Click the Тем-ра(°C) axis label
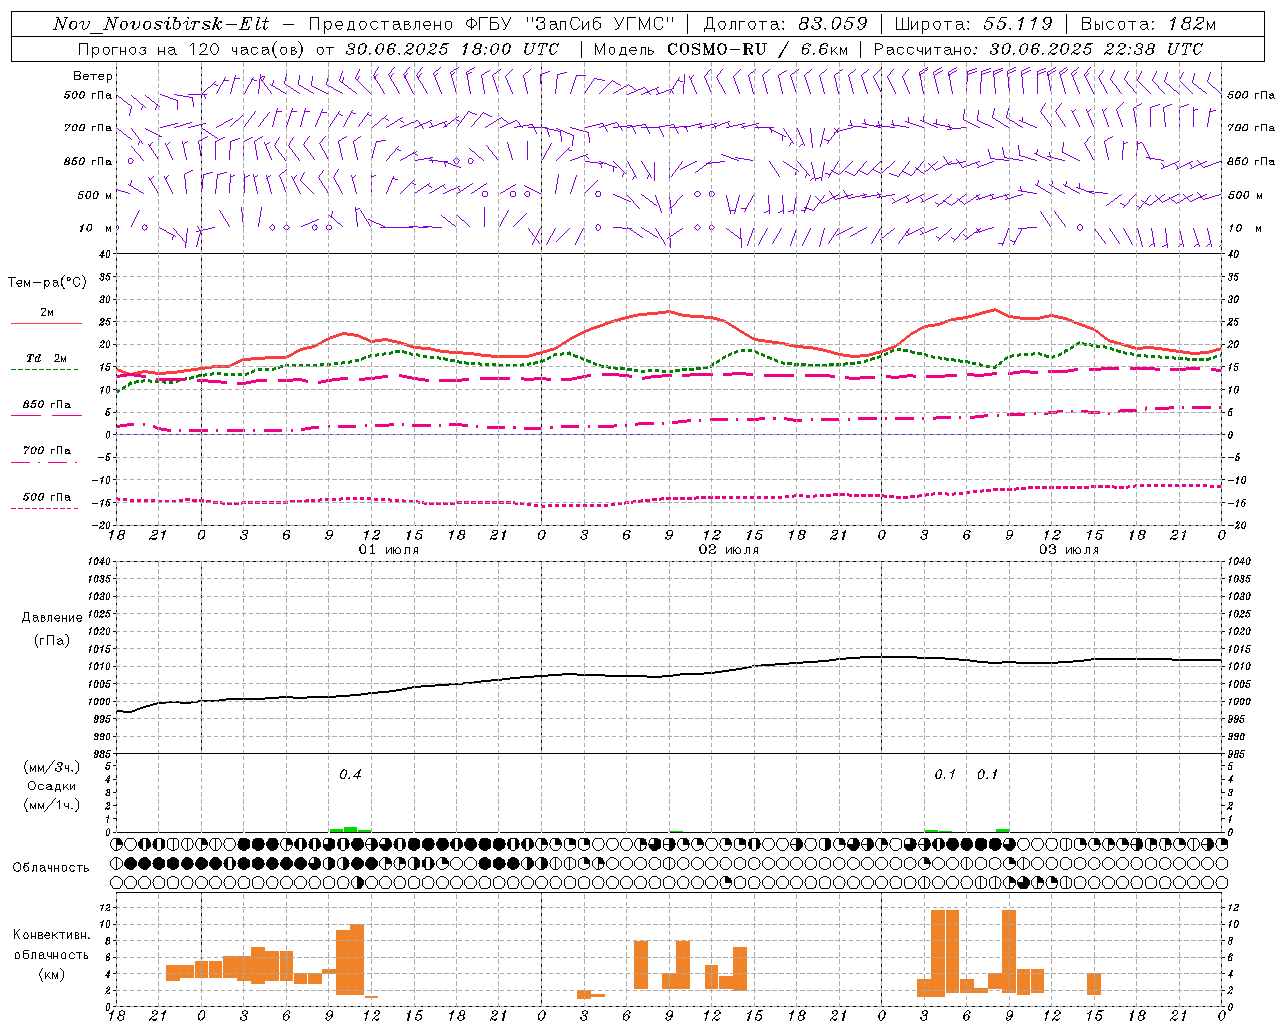This screenshot has height=1024, width=1280. tap(47, 283)
